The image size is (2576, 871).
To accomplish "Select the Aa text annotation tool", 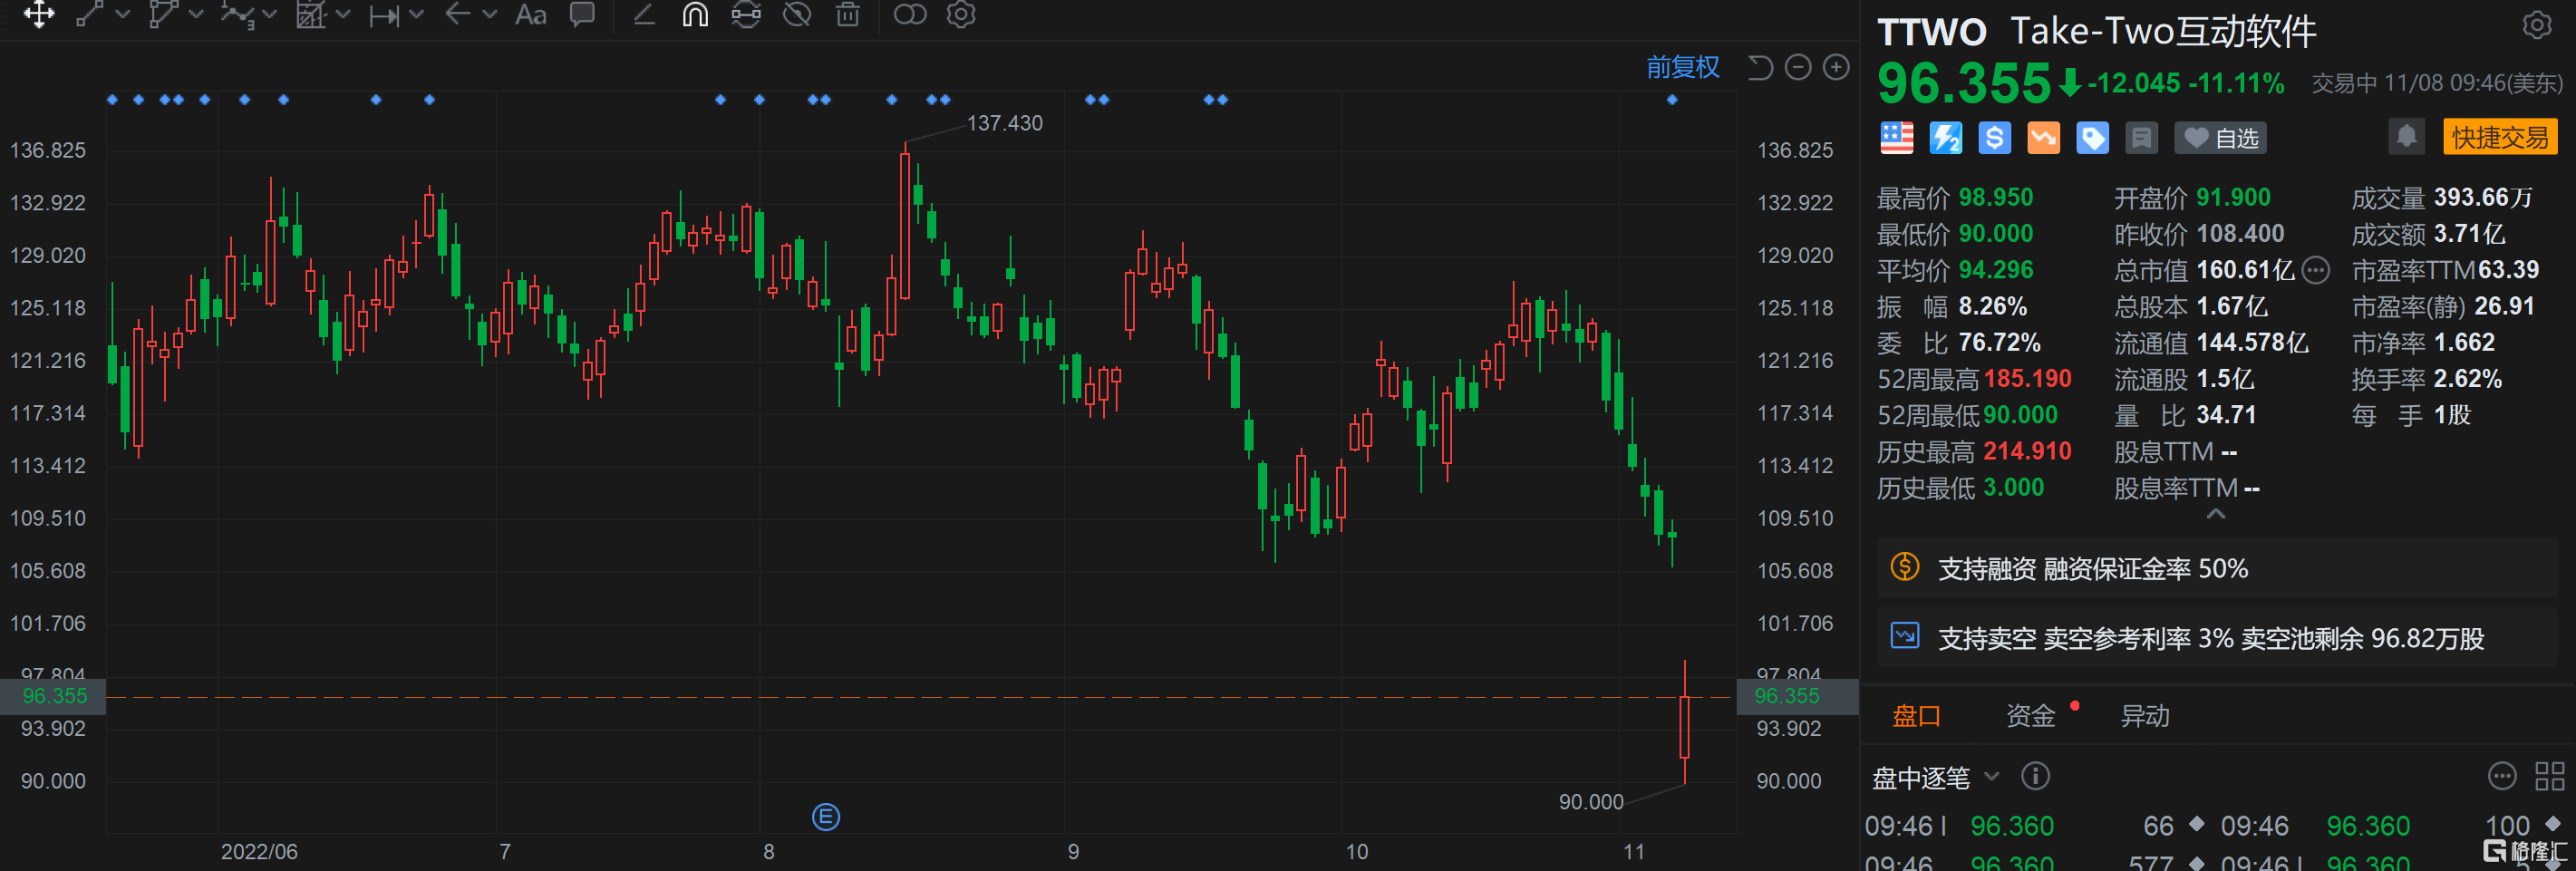I will [530, 14].
